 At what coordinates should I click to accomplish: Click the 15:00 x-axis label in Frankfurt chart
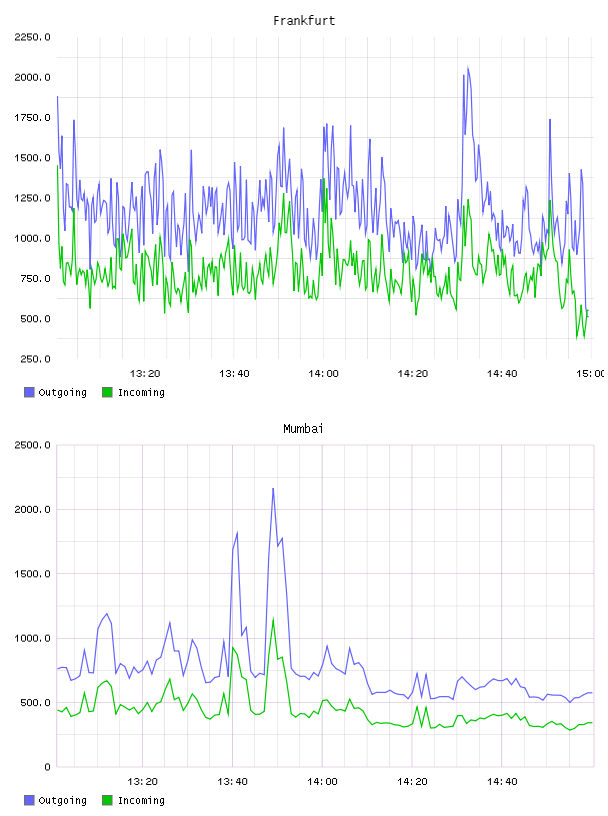591,374
